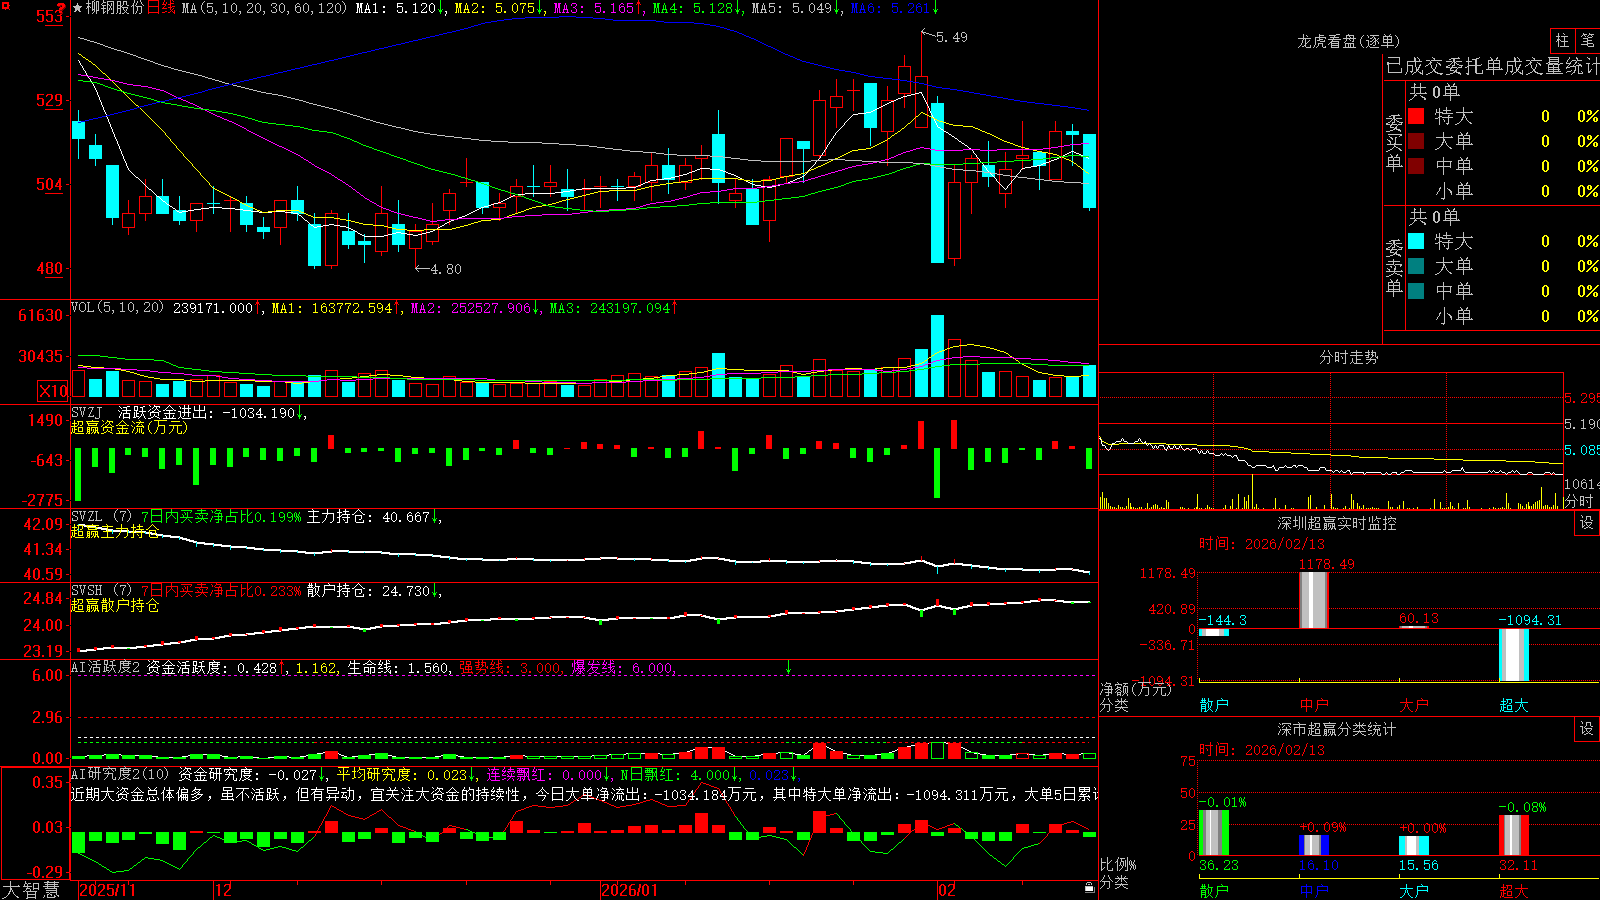Click the 大智慧 logo at bottom-left
Viewport: 1600px width, 900px height.
coord(31,890)
